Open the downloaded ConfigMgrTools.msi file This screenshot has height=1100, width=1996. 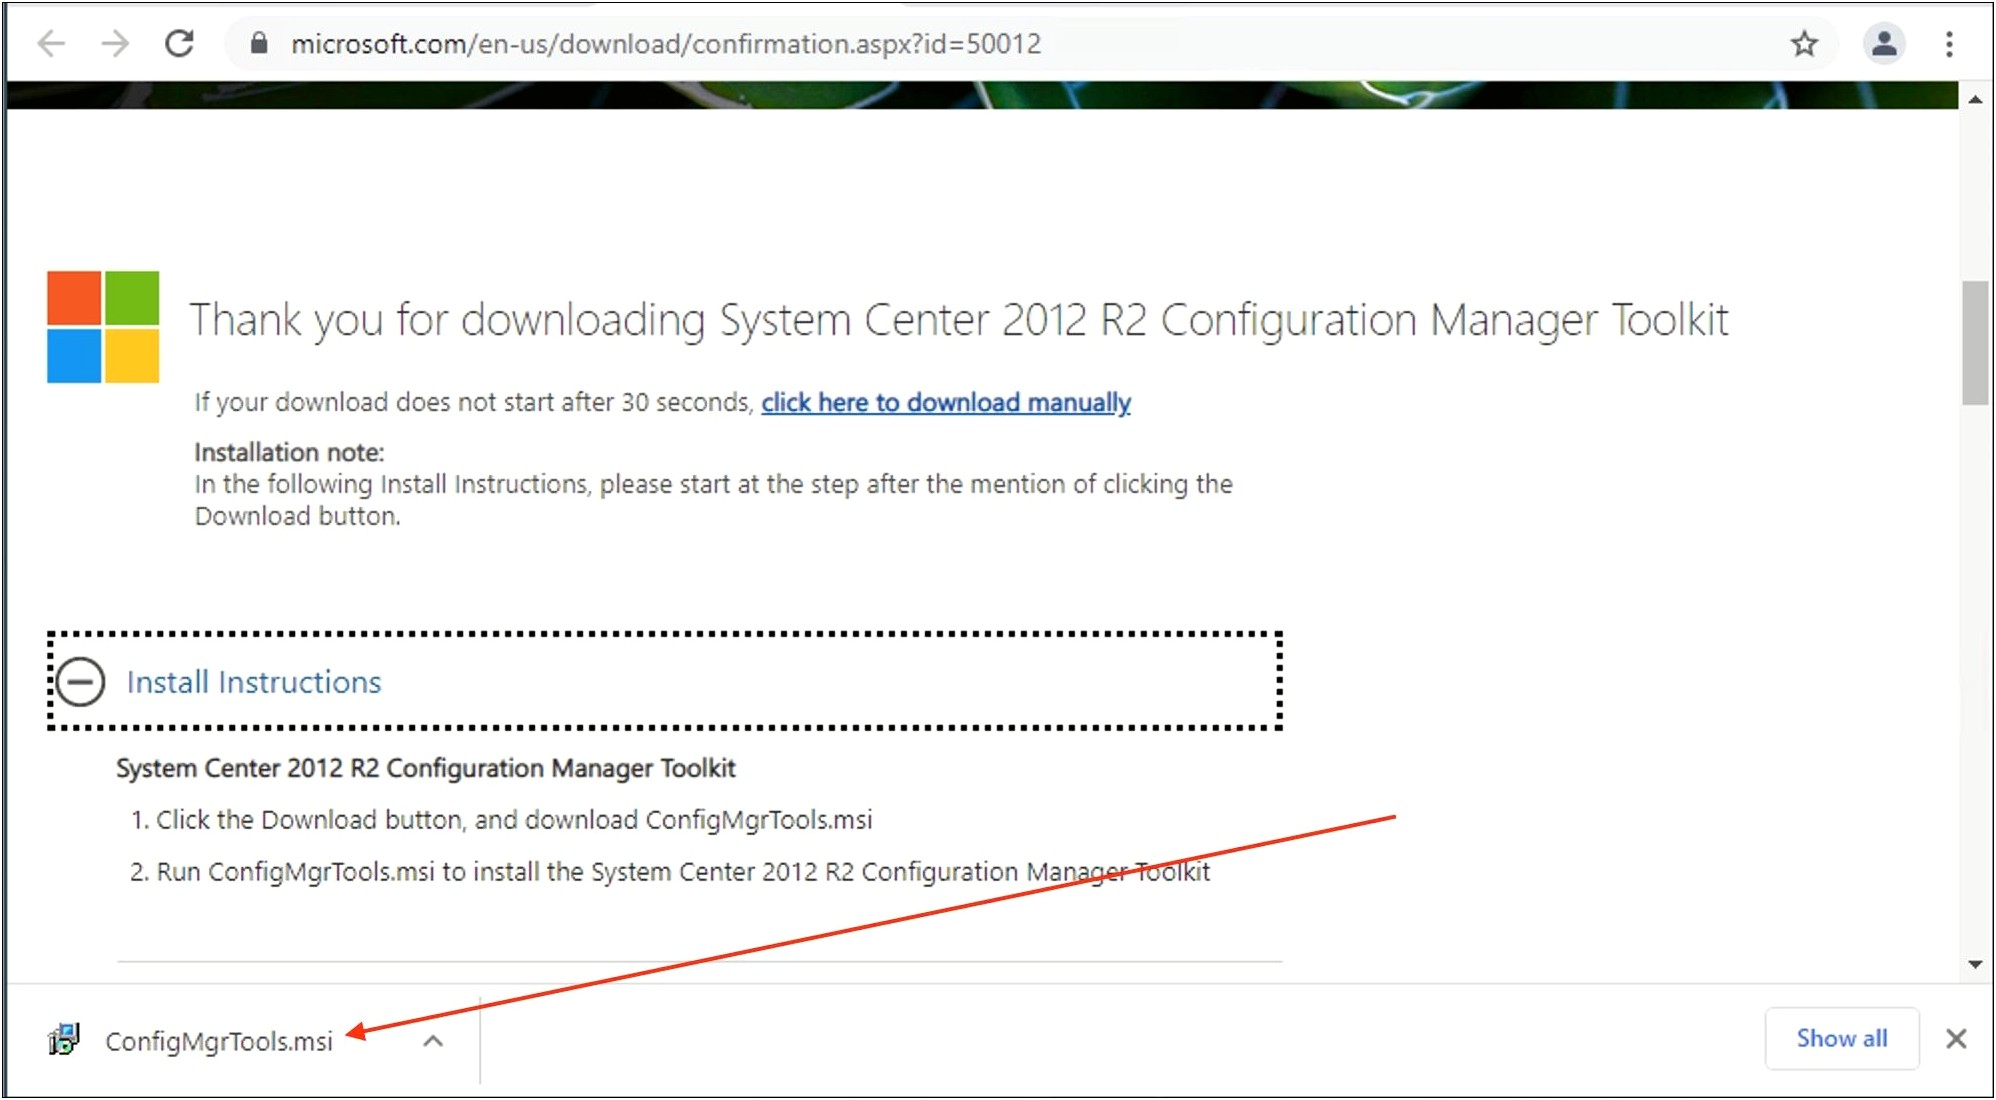(x=219, y=1041)
